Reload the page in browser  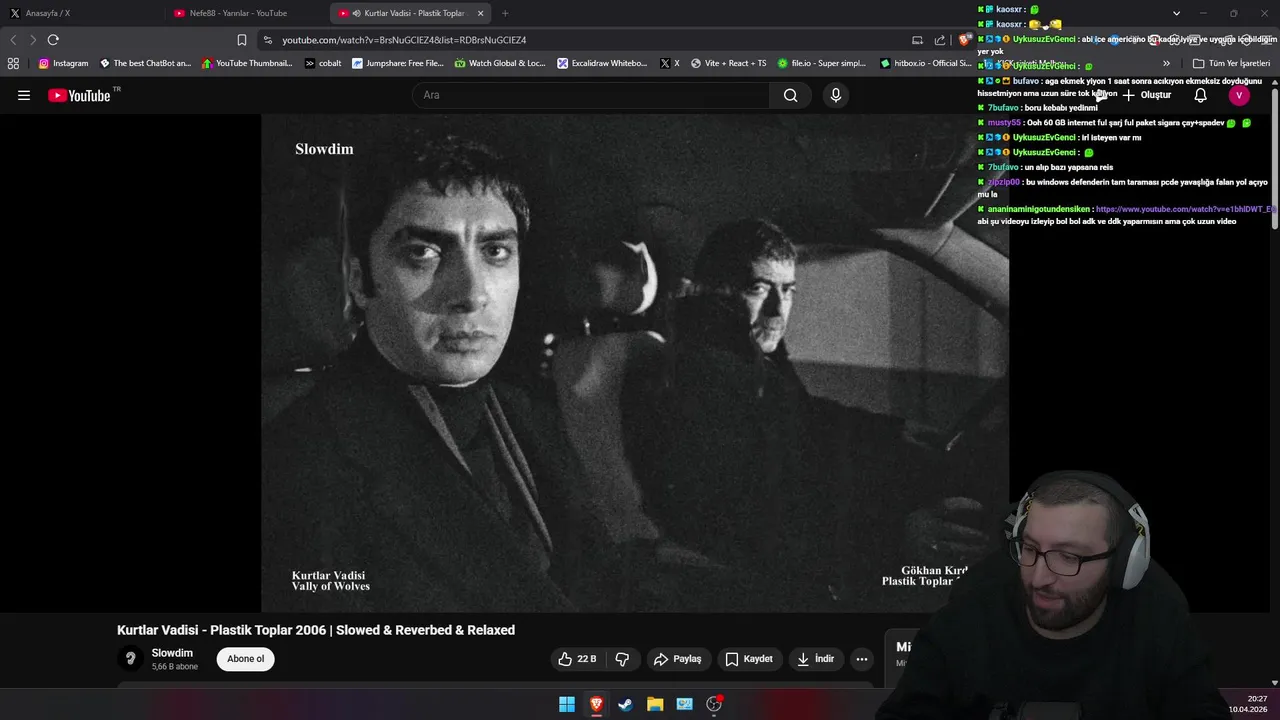[53, 40]
